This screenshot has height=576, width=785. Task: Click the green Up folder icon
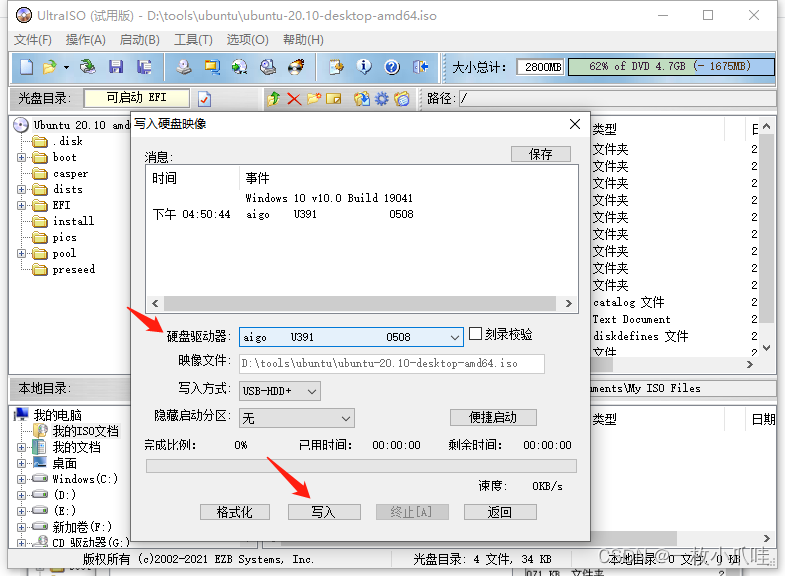[273, 99]
